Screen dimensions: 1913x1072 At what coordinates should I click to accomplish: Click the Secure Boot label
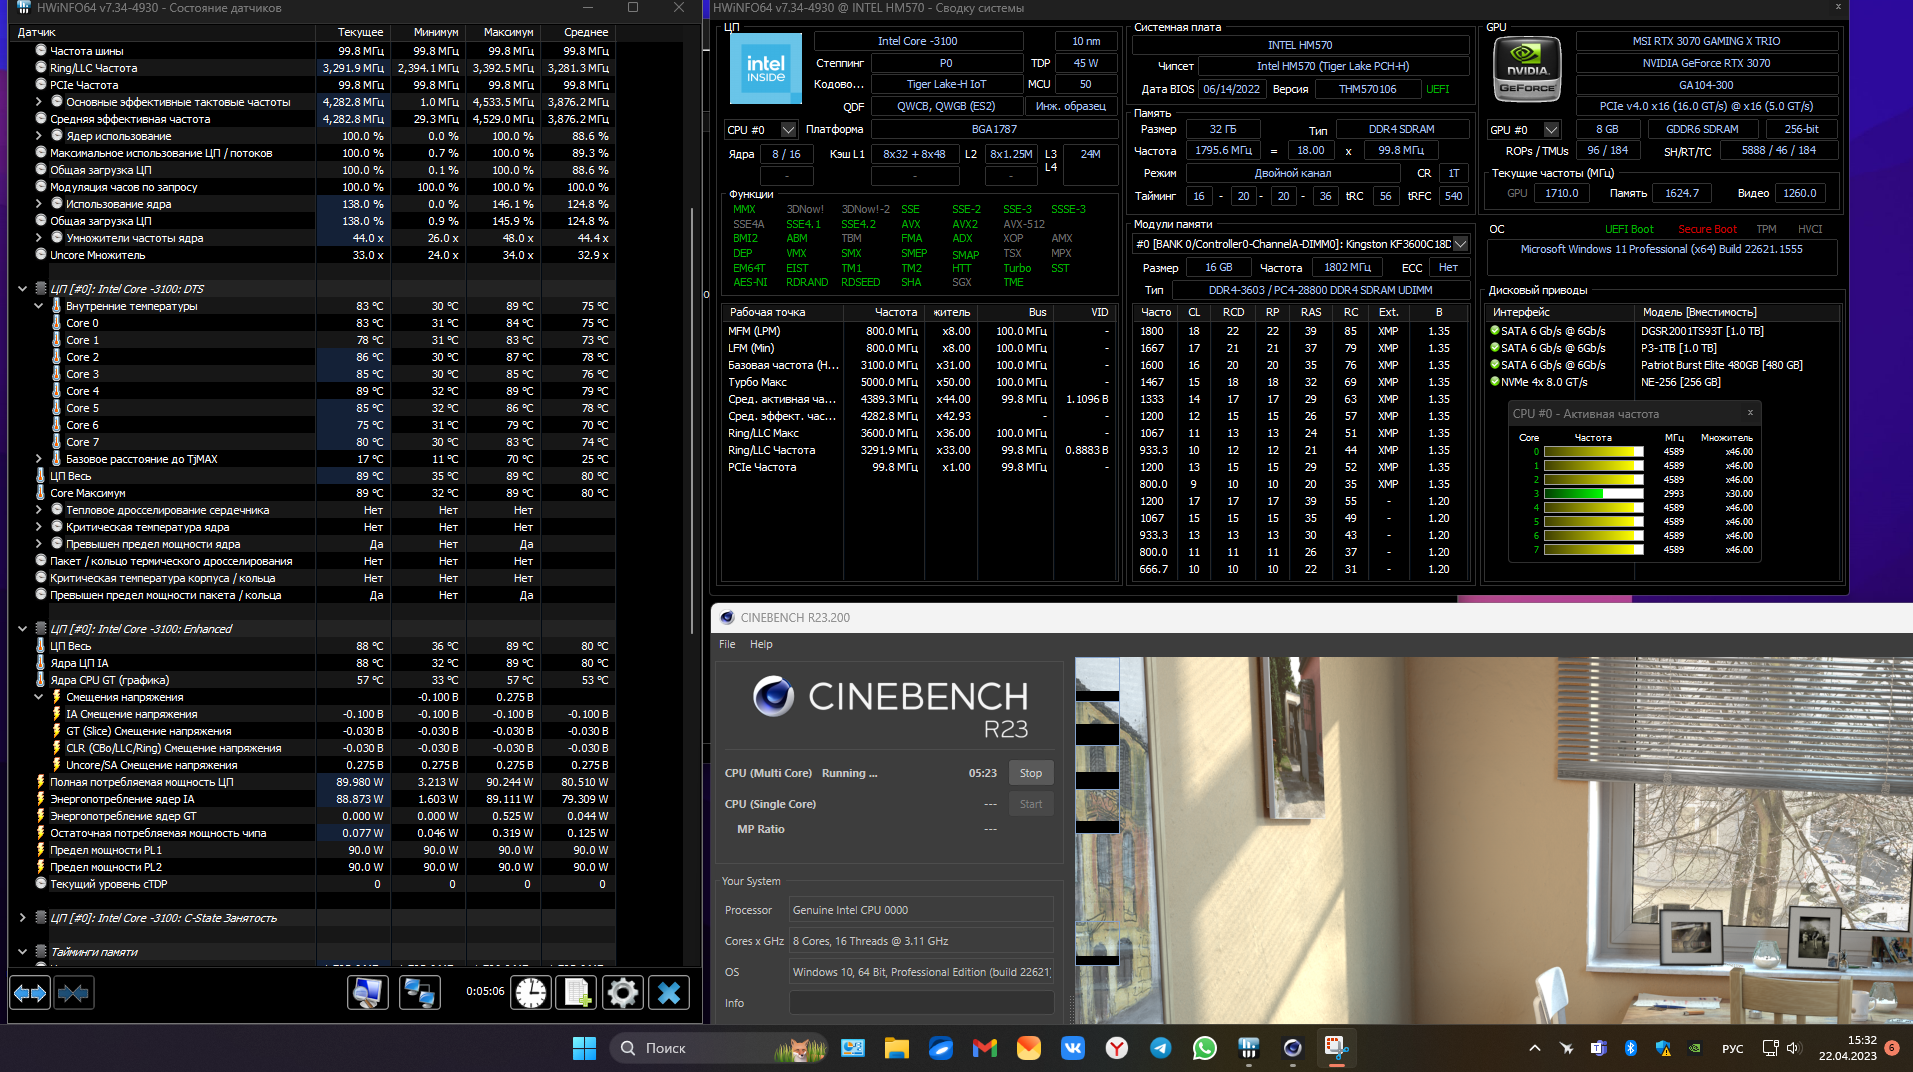[x=1707, y=229]
